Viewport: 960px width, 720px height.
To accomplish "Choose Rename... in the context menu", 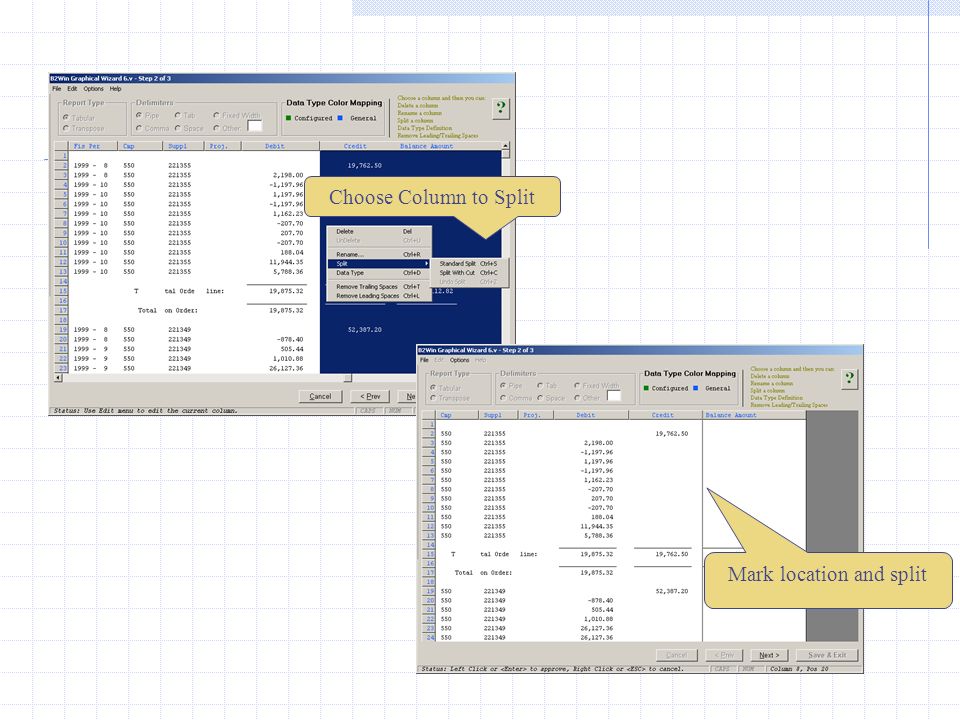I will tap(378, 254).
